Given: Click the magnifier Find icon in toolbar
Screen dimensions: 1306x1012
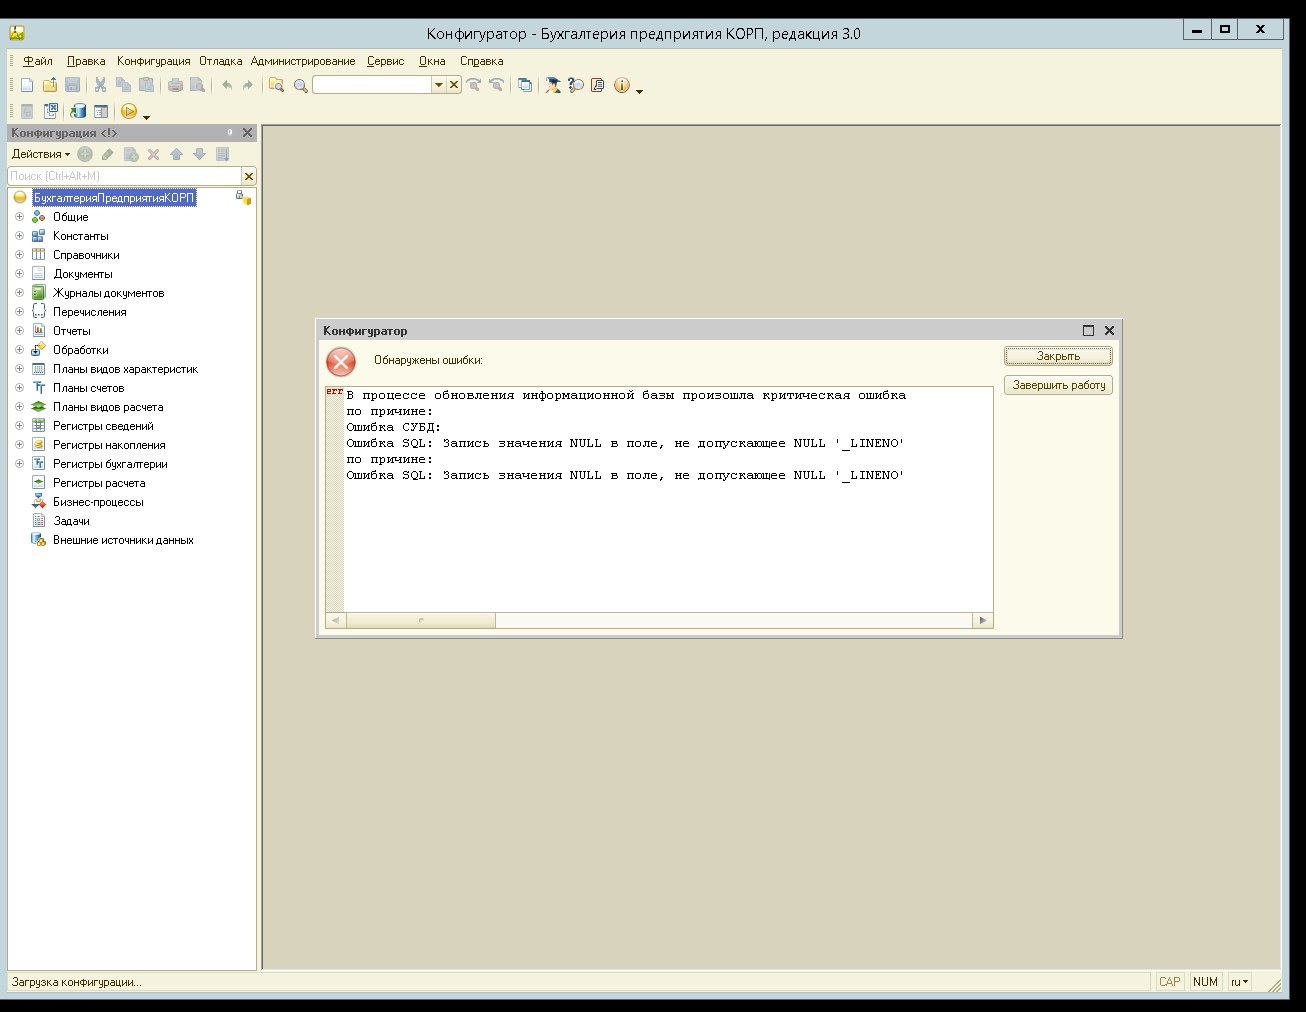Looking at the screenshot, I should [300, 85].
